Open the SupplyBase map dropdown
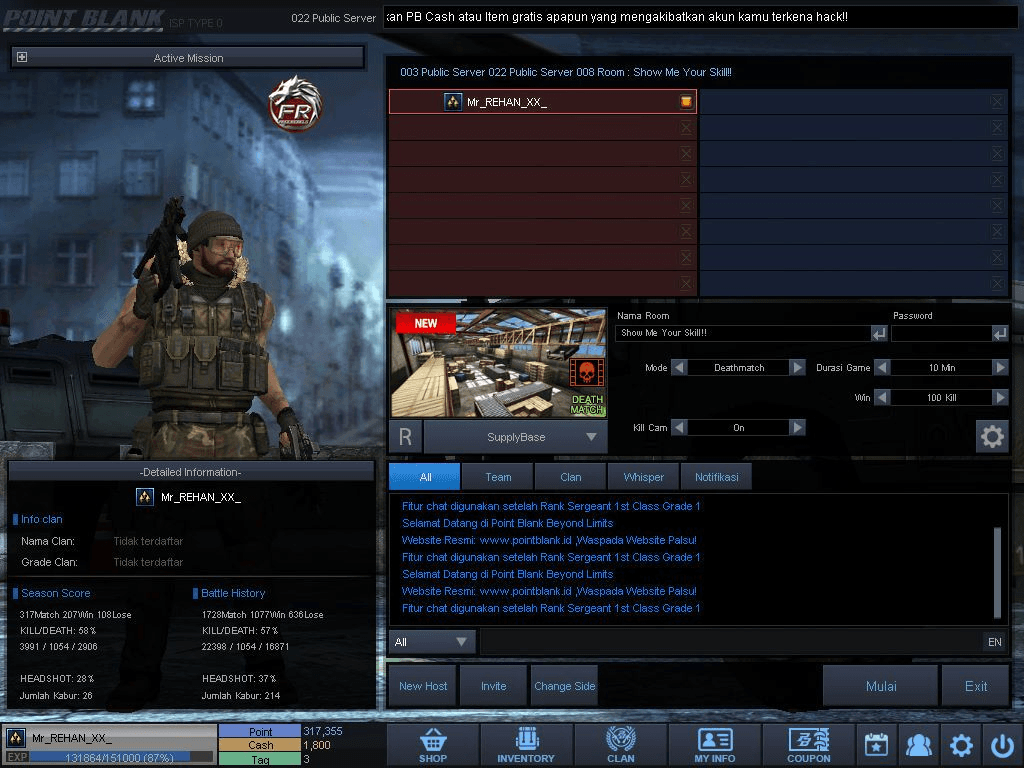This screenshot has width=1024, height=768. [x=516, y=437]
